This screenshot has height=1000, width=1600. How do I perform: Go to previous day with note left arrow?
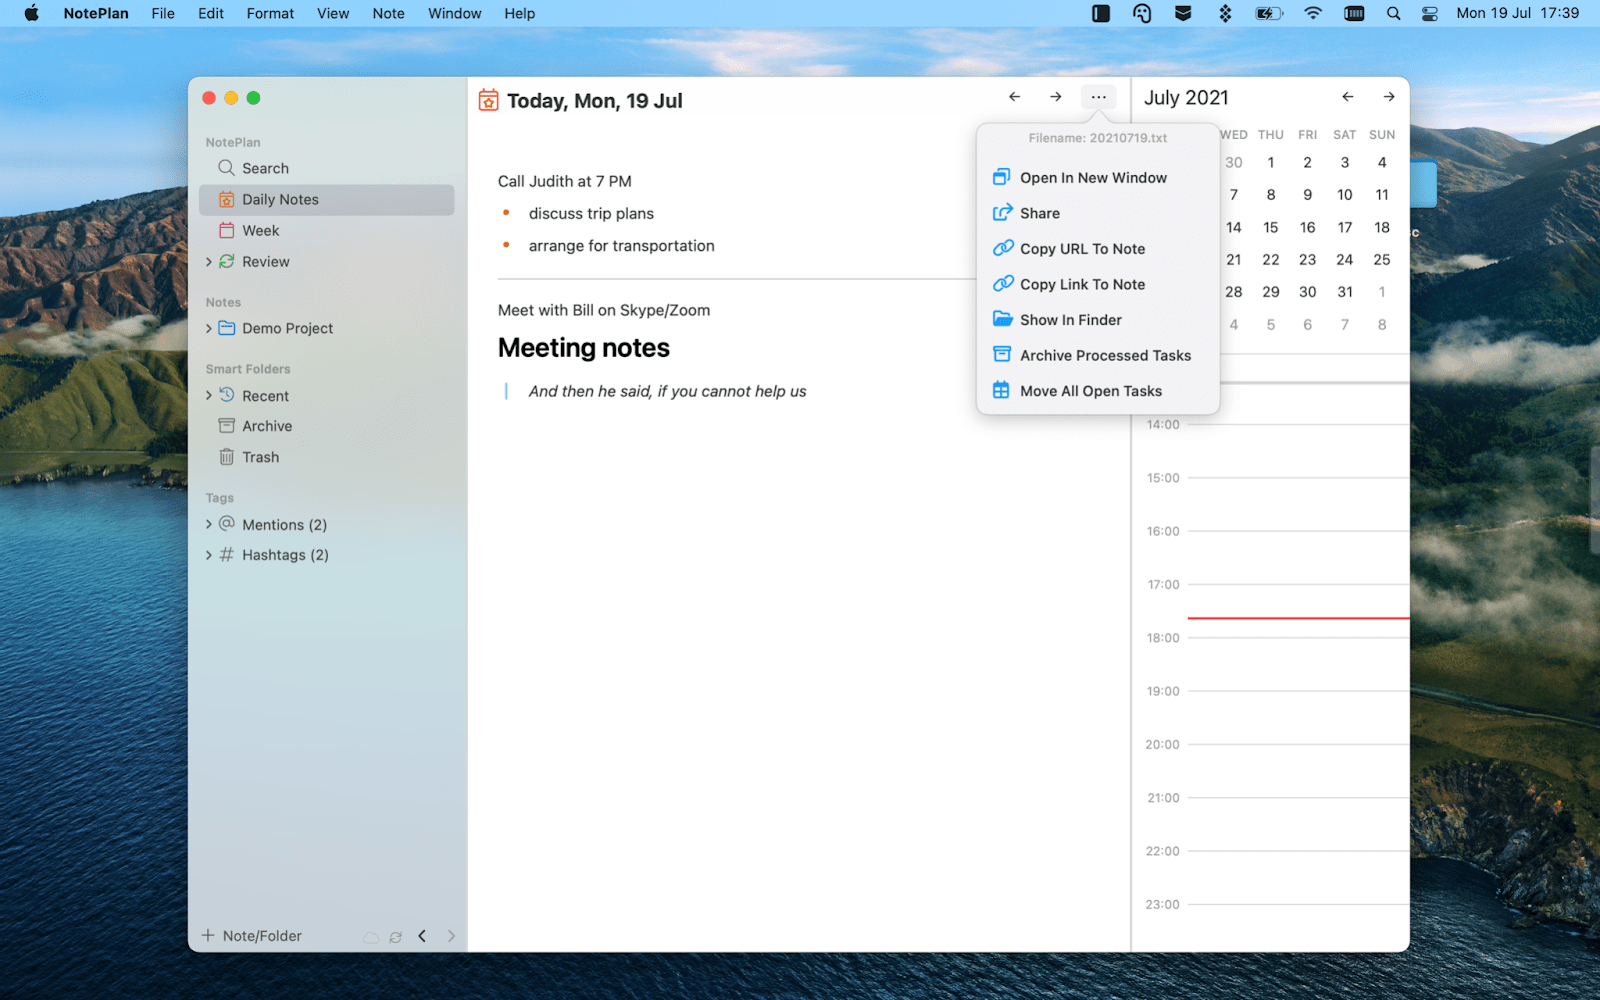pos(1014,97)
